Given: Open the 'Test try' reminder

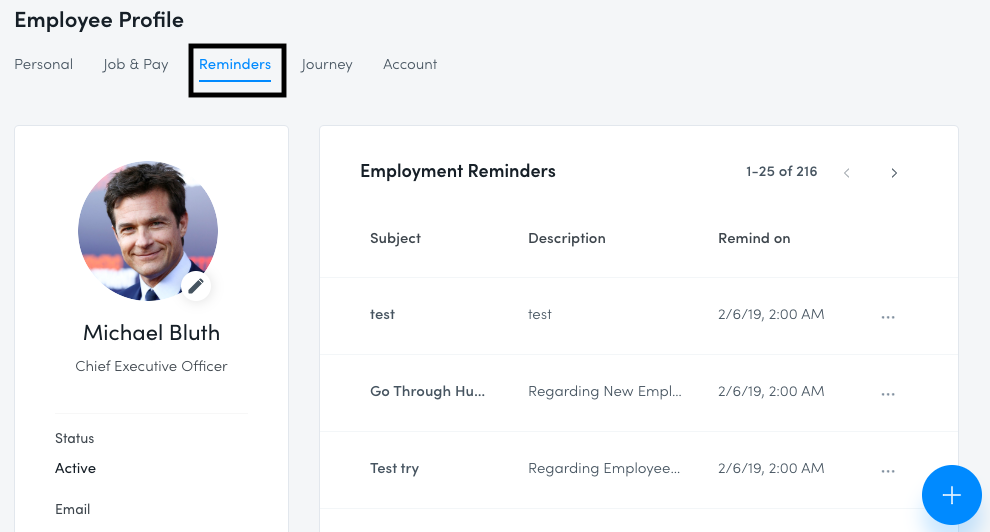Looking at the screenshot, I should (639, 470).
